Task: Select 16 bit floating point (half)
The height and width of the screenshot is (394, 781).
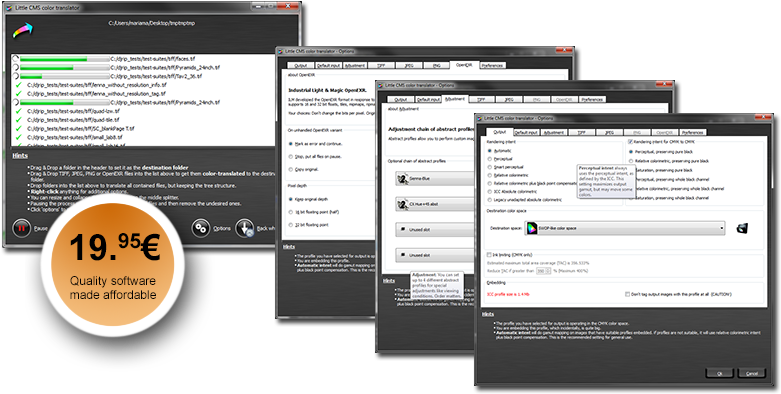Action: click(290, 212)
